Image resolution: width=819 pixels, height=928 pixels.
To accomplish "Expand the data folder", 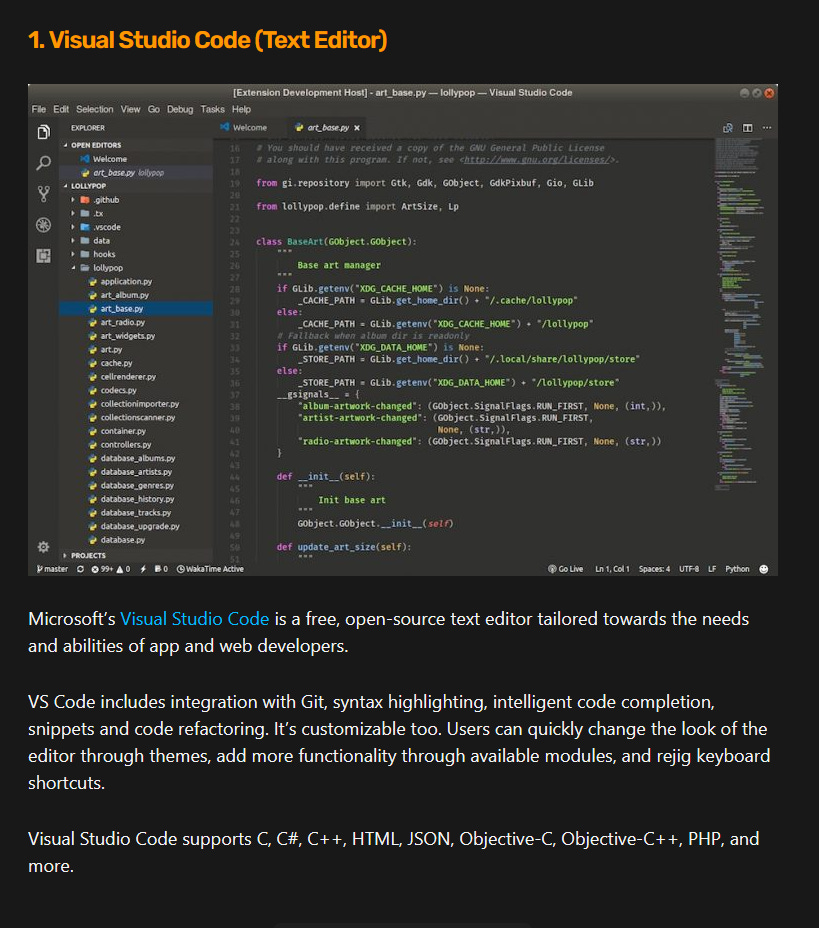I will coord(101,241).
